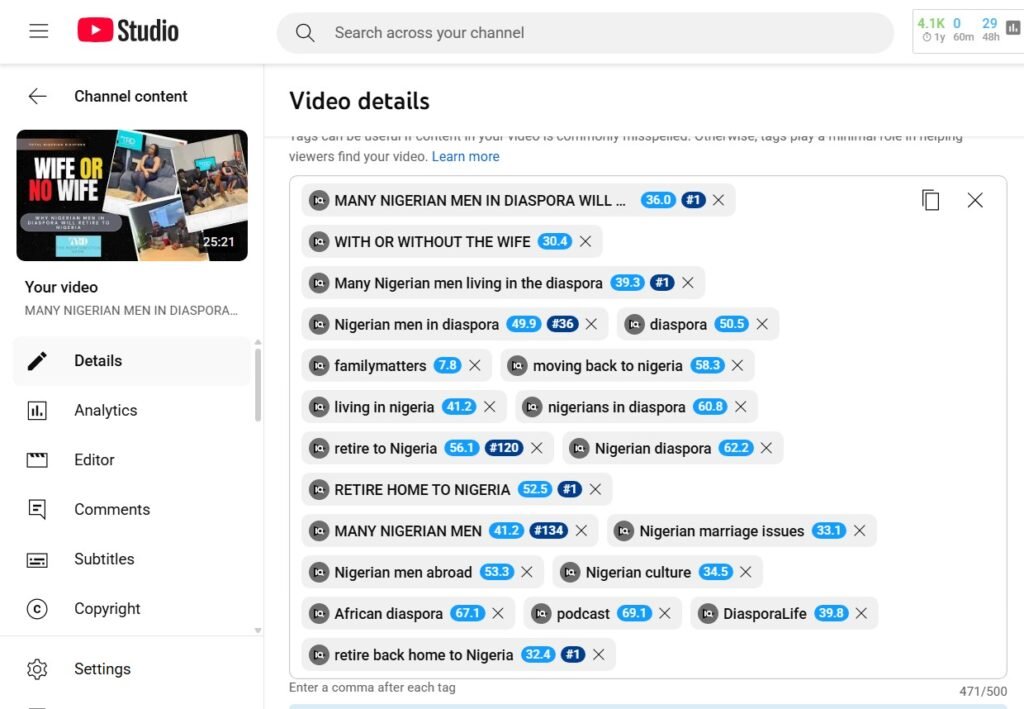Remove the 'familymatters' tag
The width and height of the screenshot is (1024, 709).
[x=475, y=366]
